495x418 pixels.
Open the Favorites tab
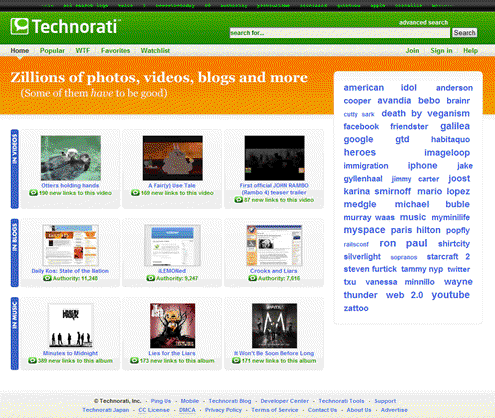116,51
